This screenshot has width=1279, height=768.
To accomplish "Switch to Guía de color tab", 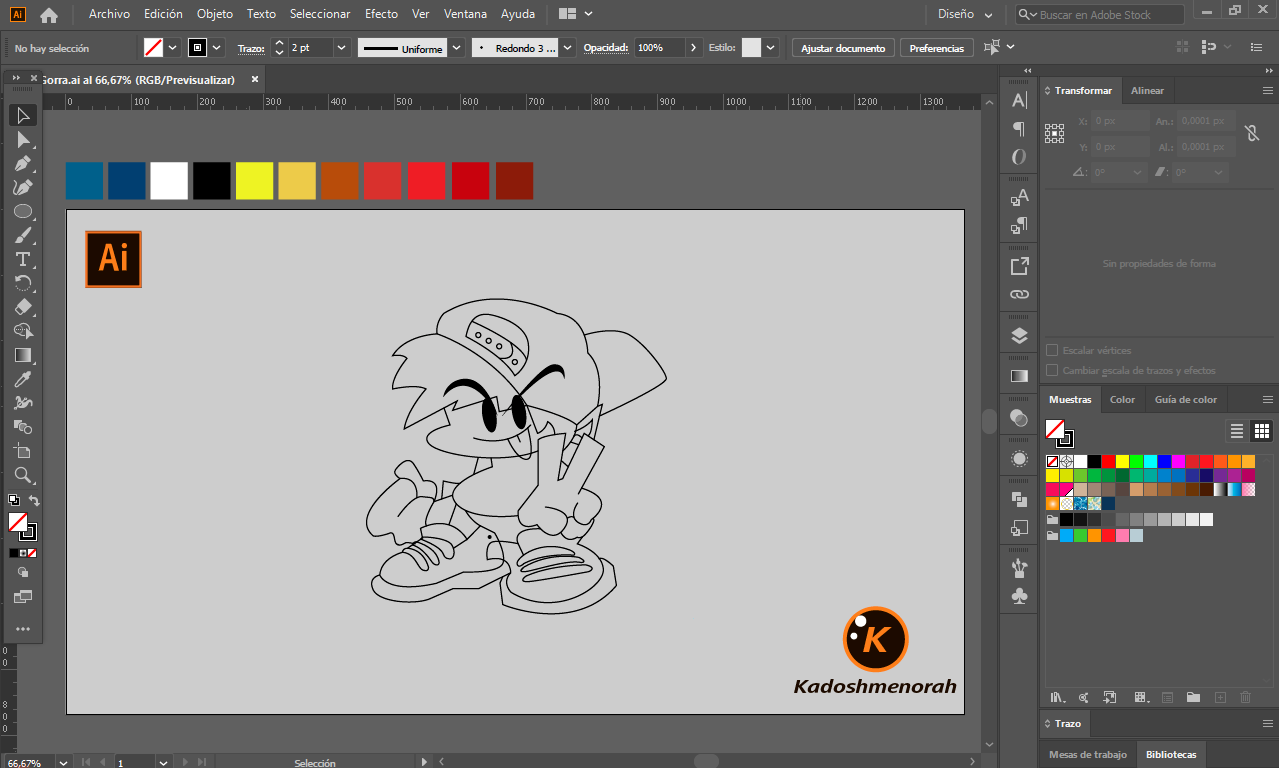I will 1186,400.
